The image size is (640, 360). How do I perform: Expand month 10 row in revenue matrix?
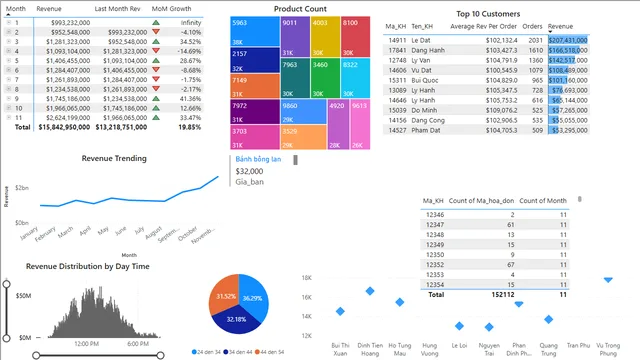(x=9, y=108)
